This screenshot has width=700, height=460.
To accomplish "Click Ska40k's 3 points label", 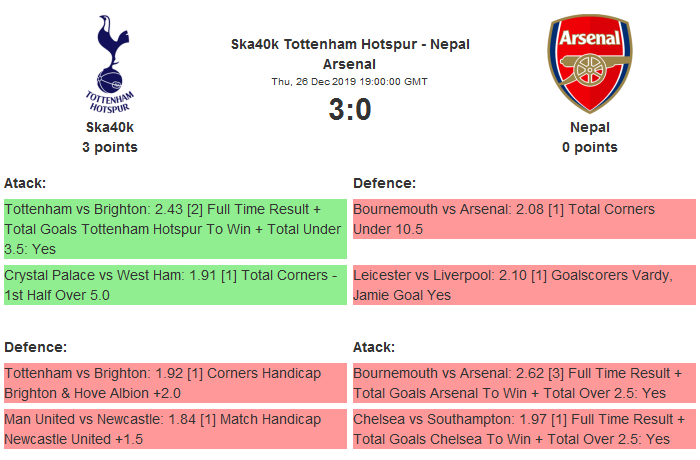I will coord(110,147).
